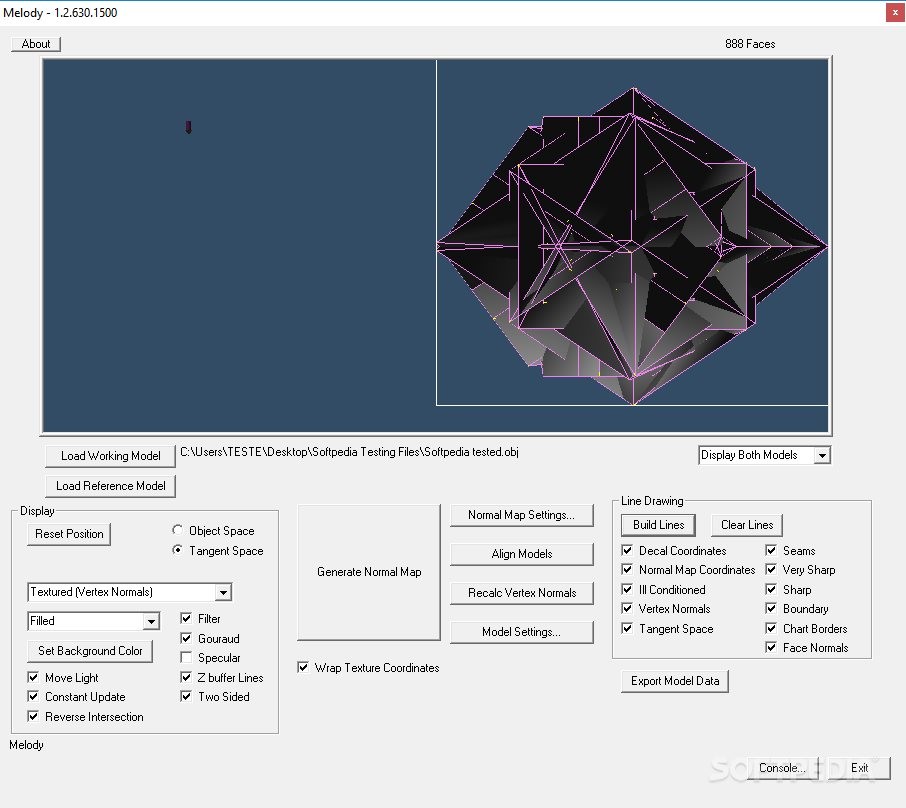Expand the Filled render mode dropdown
The image size is (906, 808).
151,621
